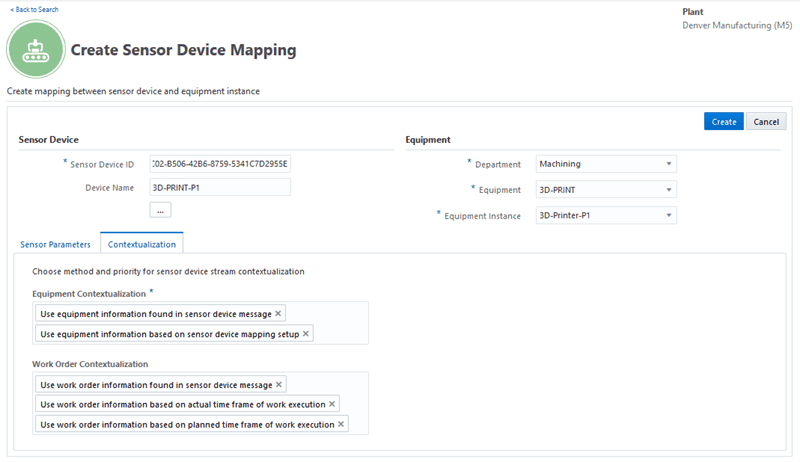Click the 'Work Order Contextualization' label
Viewport: 800px width, 462px height.
(90, 364)
